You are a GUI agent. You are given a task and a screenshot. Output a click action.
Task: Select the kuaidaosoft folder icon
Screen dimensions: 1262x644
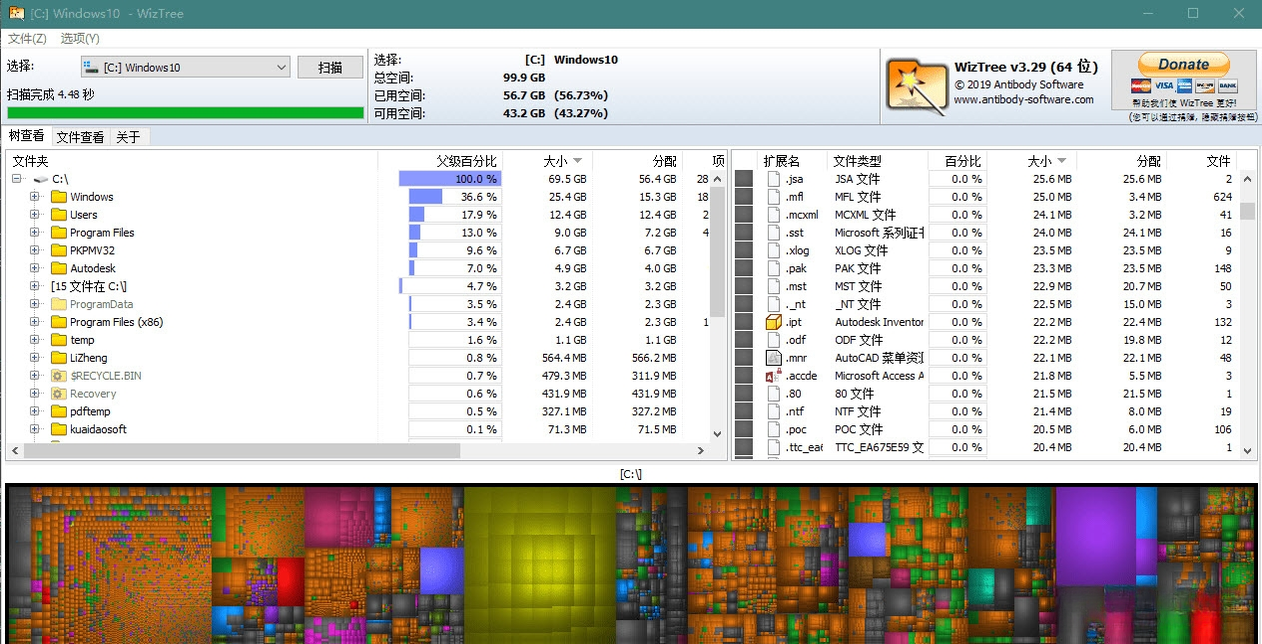click(x=59, y=429)
